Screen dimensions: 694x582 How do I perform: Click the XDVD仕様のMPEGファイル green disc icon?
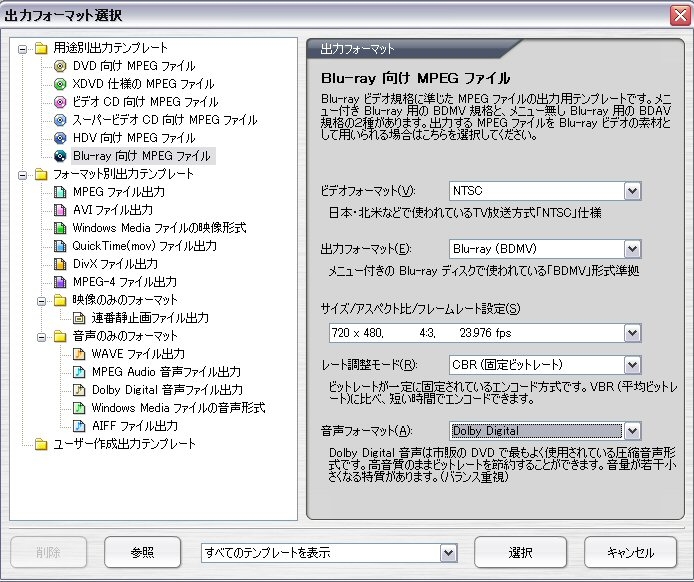click(x=60, y=84)
